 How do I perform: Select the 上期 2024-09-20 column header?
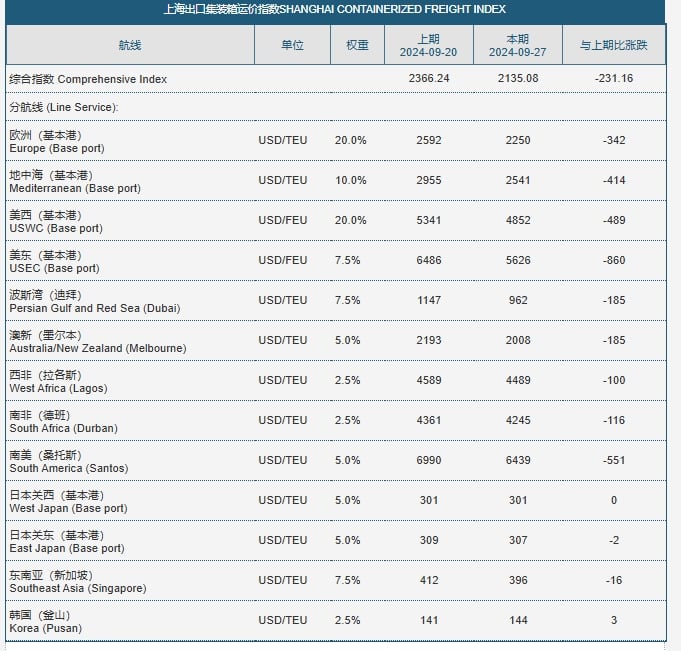click(428, 45)
